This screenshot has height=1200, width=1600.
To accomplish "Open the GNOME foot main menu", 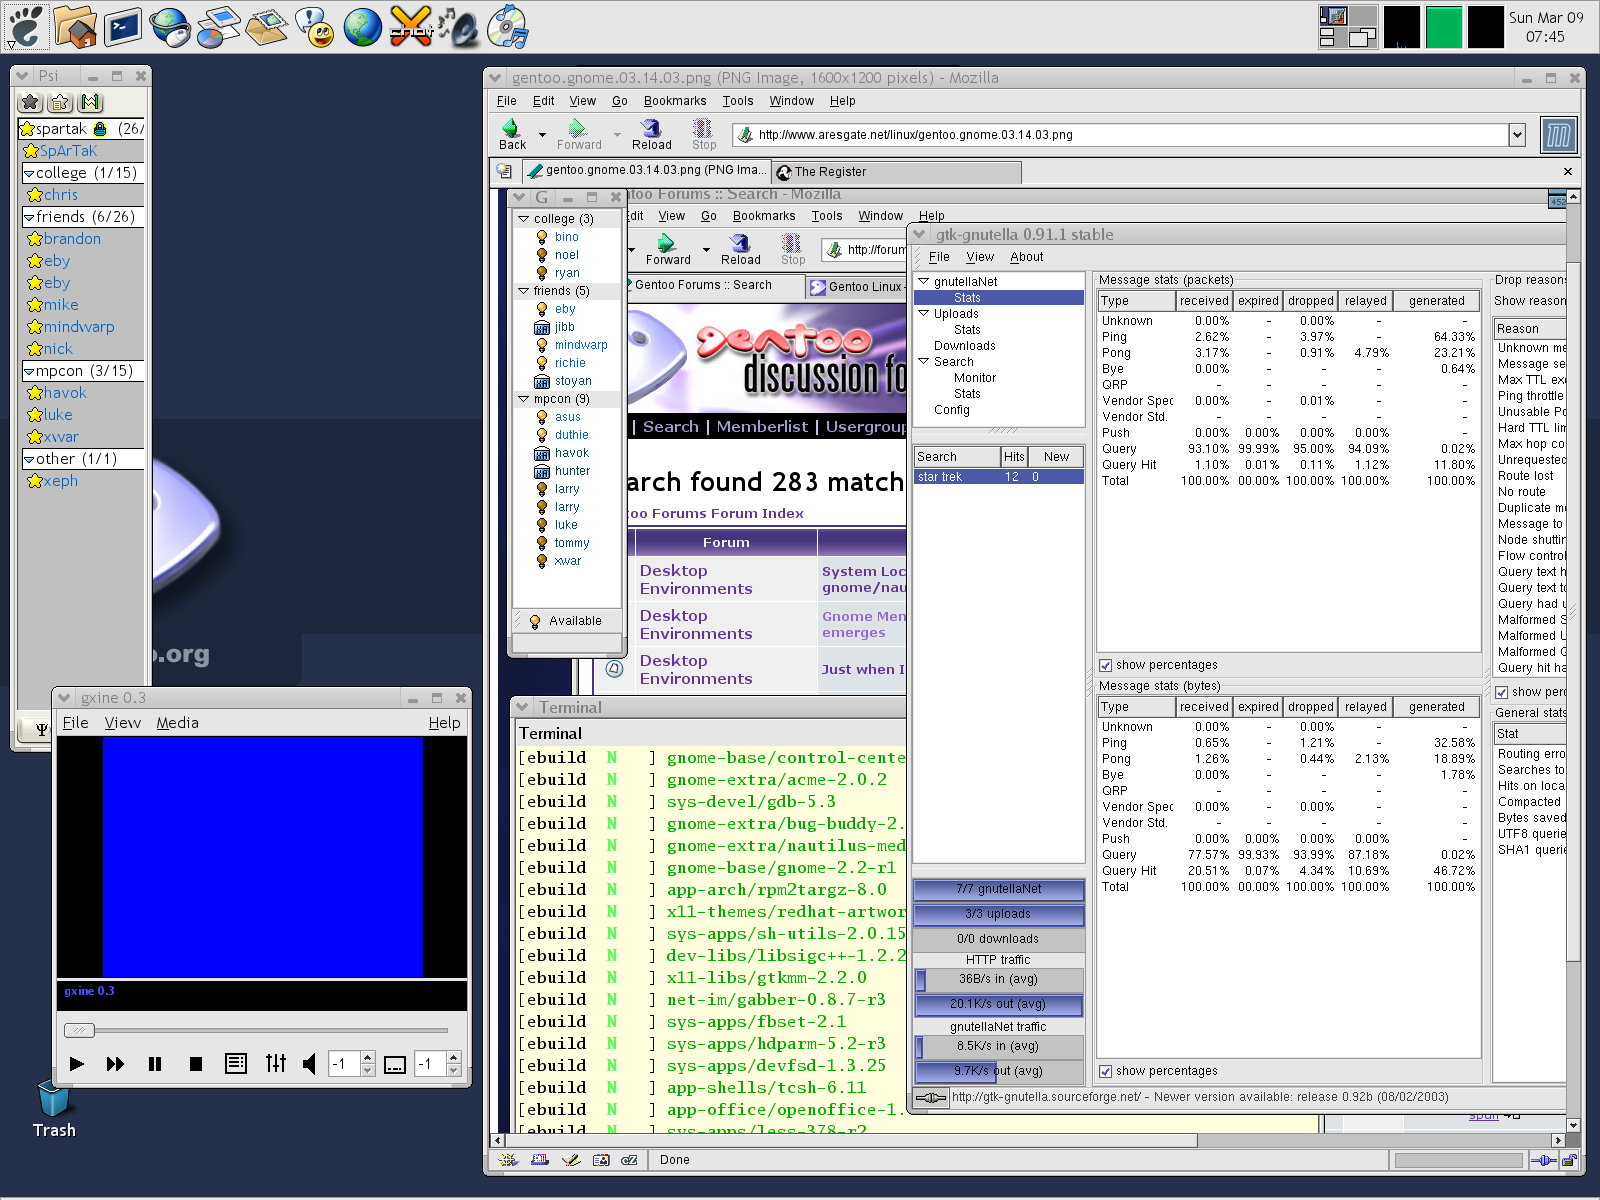I will [x=25, y=27].
